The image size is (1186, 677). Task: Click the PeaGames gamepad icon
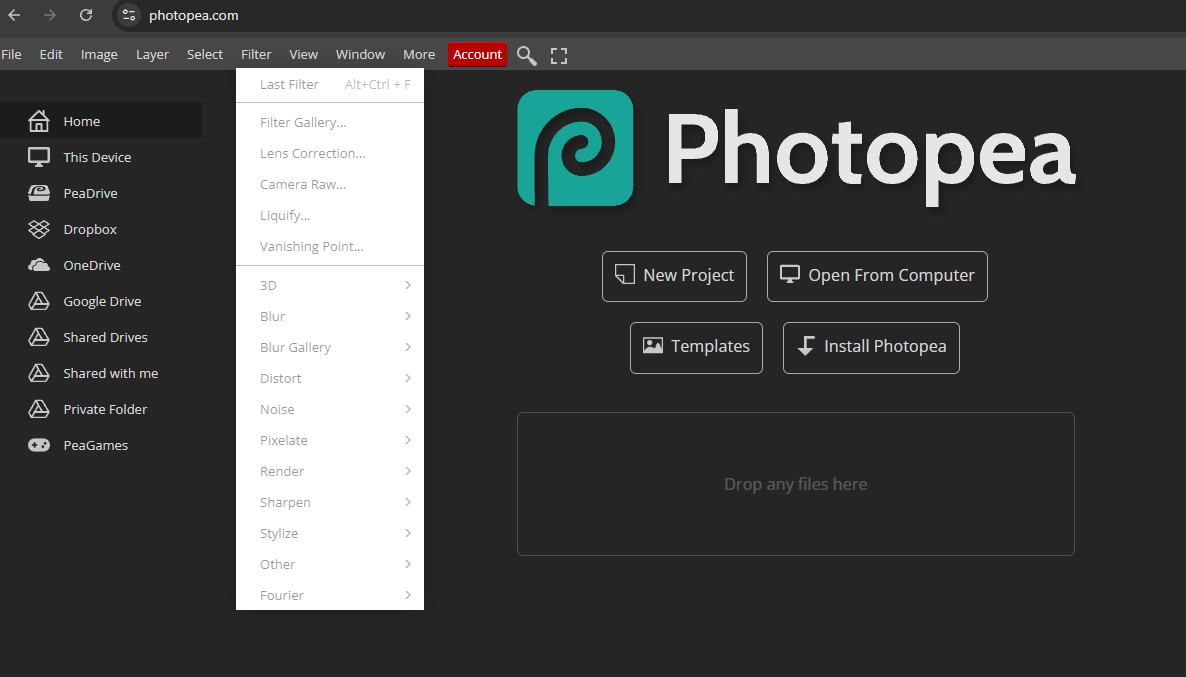click(39, 445)
